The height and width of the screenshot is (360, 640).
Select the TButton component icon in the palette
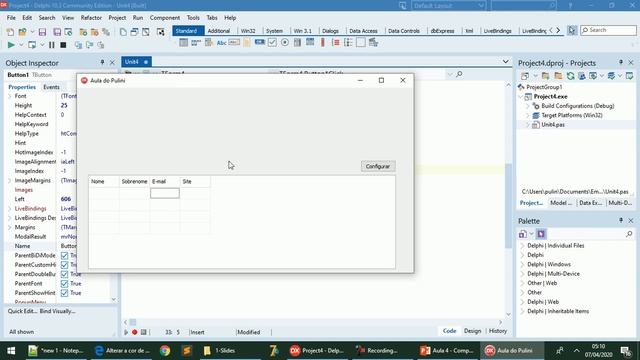260,42
